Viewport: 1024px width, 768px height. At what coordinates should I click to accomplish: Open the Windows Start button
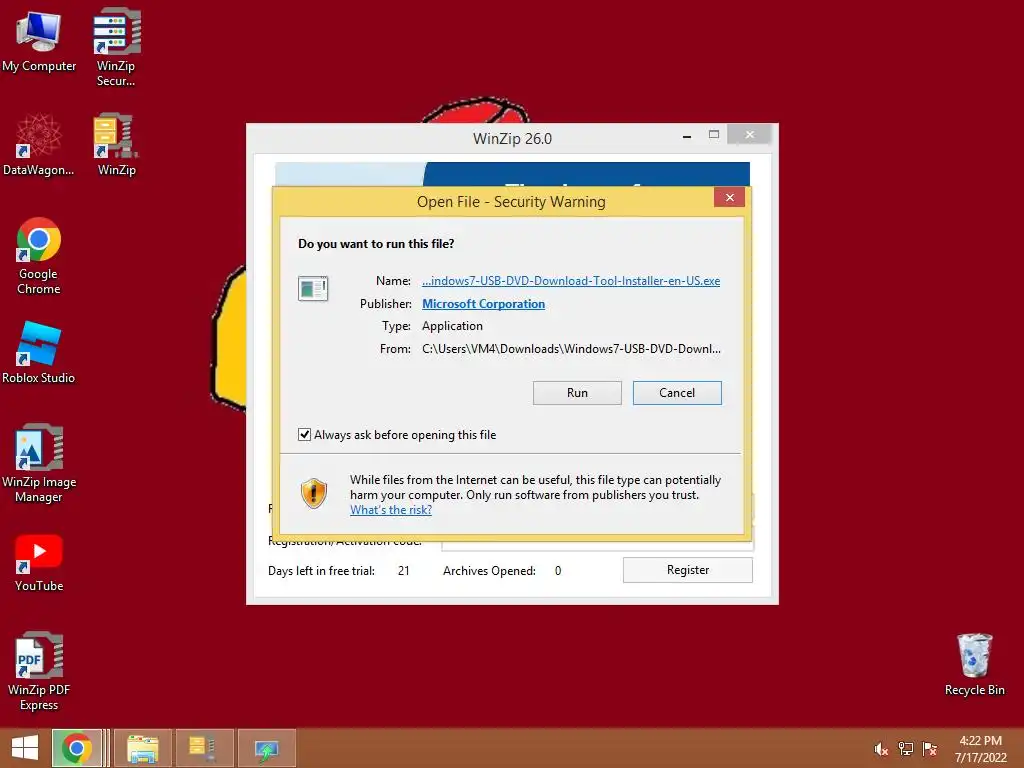pos(25,748)
